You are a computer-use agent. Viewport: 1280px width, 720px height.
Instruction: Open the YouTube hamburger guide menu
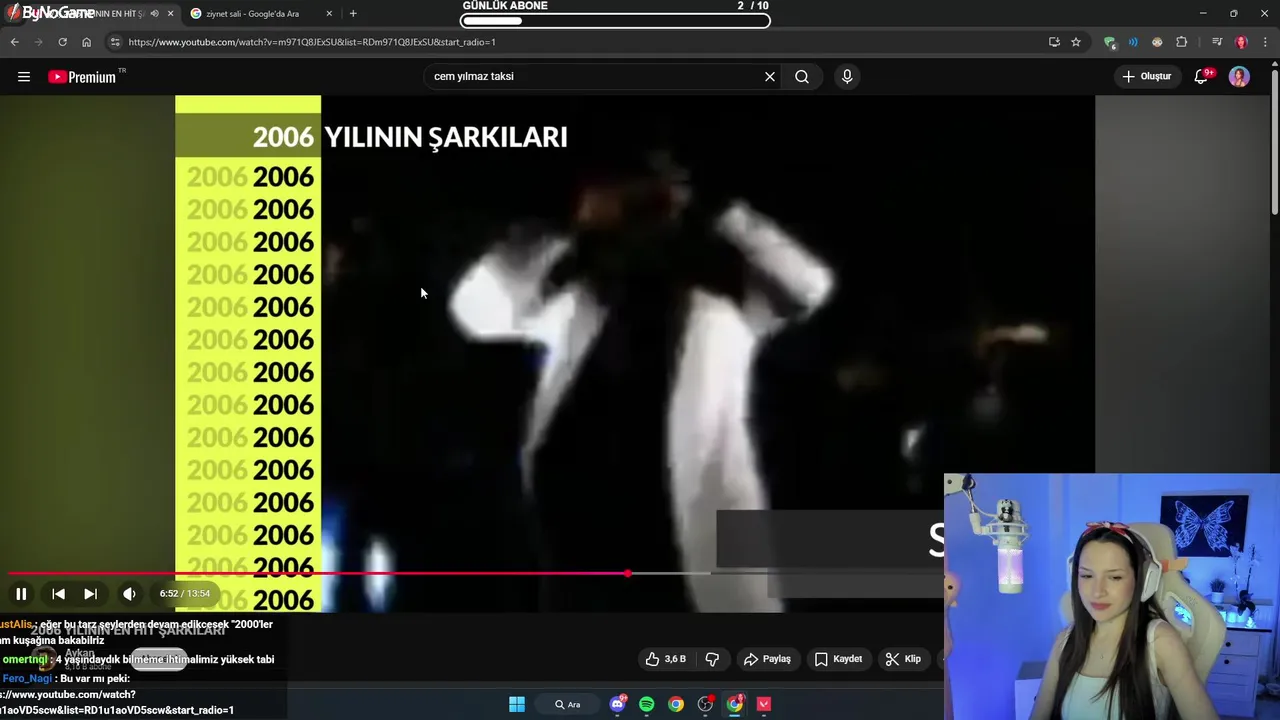click(x=24, y=77)
